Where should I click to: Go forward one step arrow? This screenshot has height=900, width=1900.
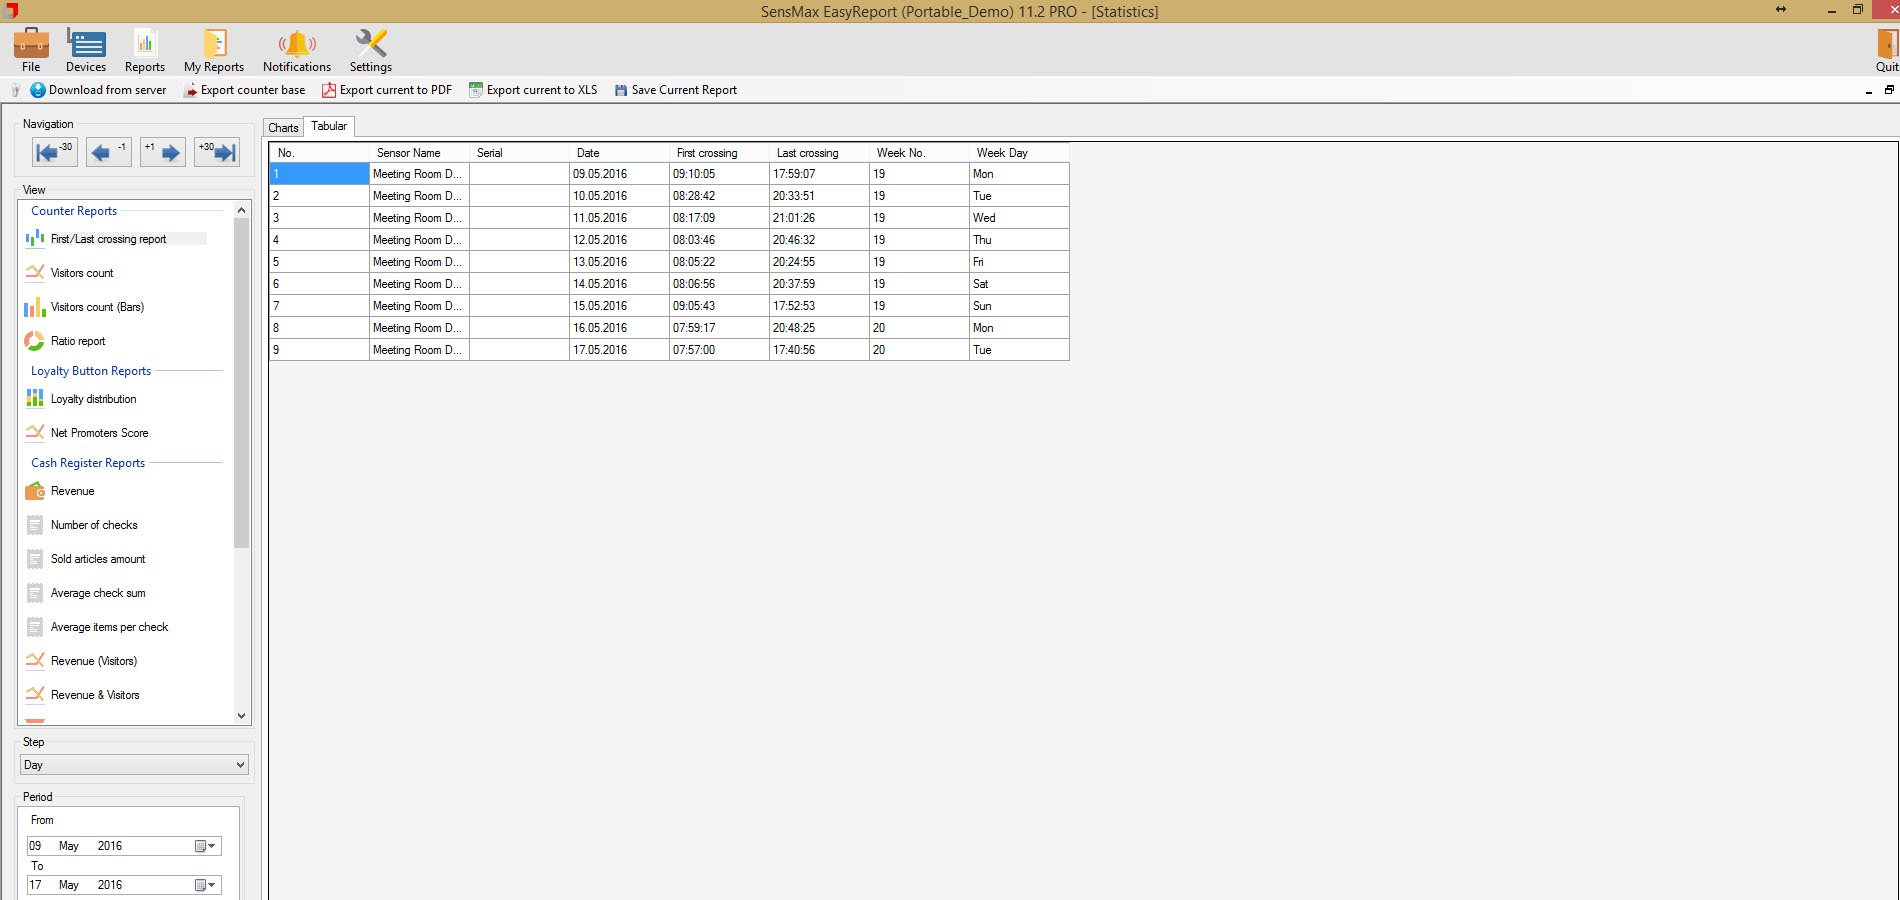[163, 152]
